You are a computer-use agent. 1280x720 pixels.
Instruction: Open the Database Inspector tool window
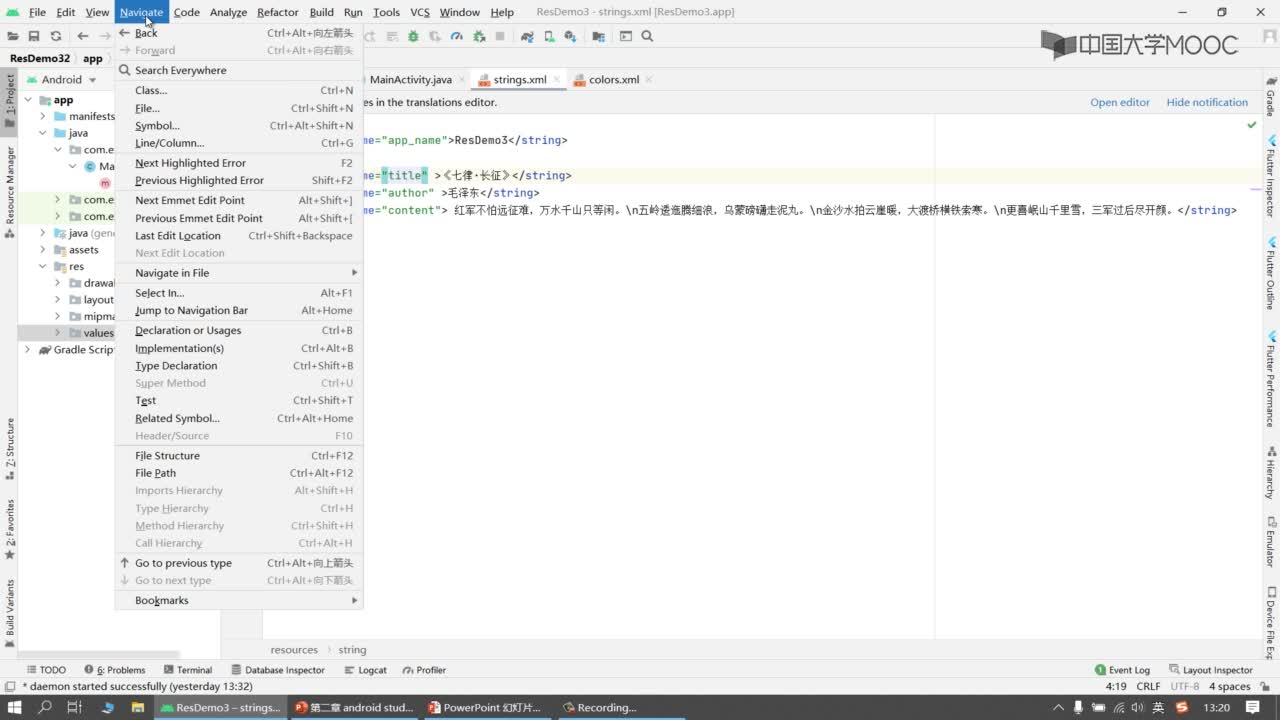[x=277, y=670]
